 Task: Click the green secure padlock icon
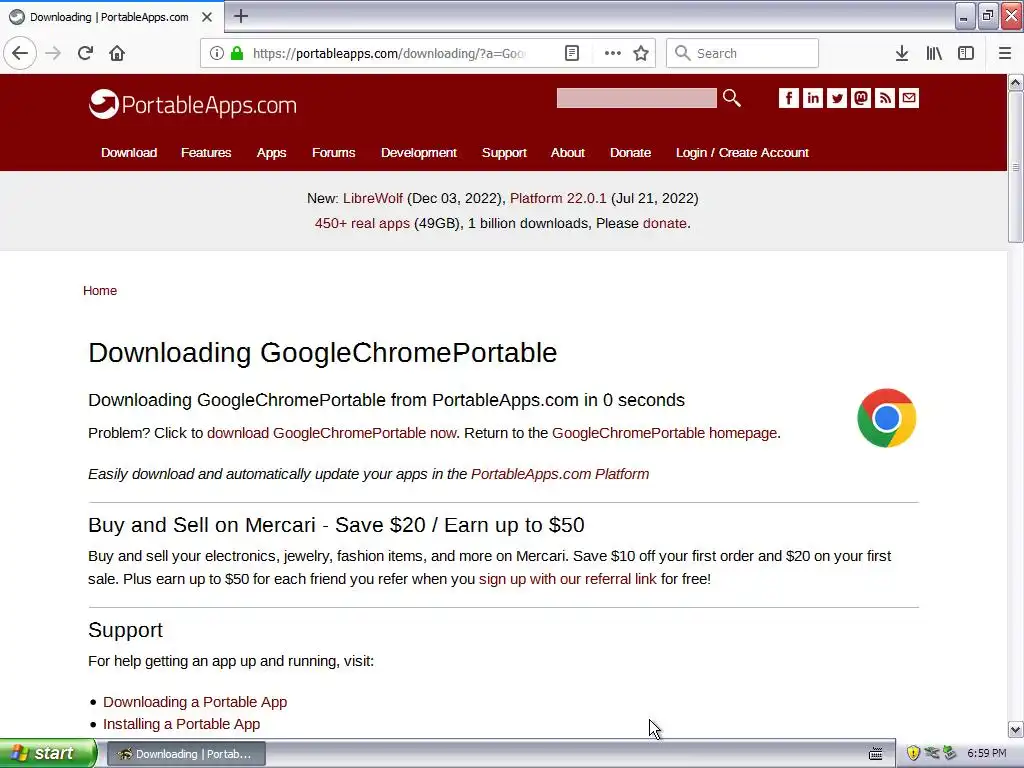(x=237, y=53)
